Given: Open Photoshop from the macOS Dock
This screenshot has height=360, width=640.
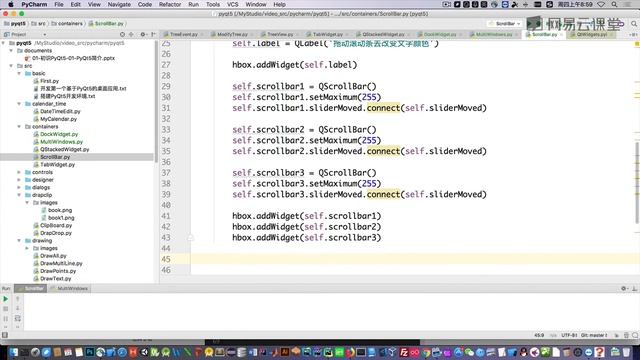Looking at the screenshot, I should [89, 352].
